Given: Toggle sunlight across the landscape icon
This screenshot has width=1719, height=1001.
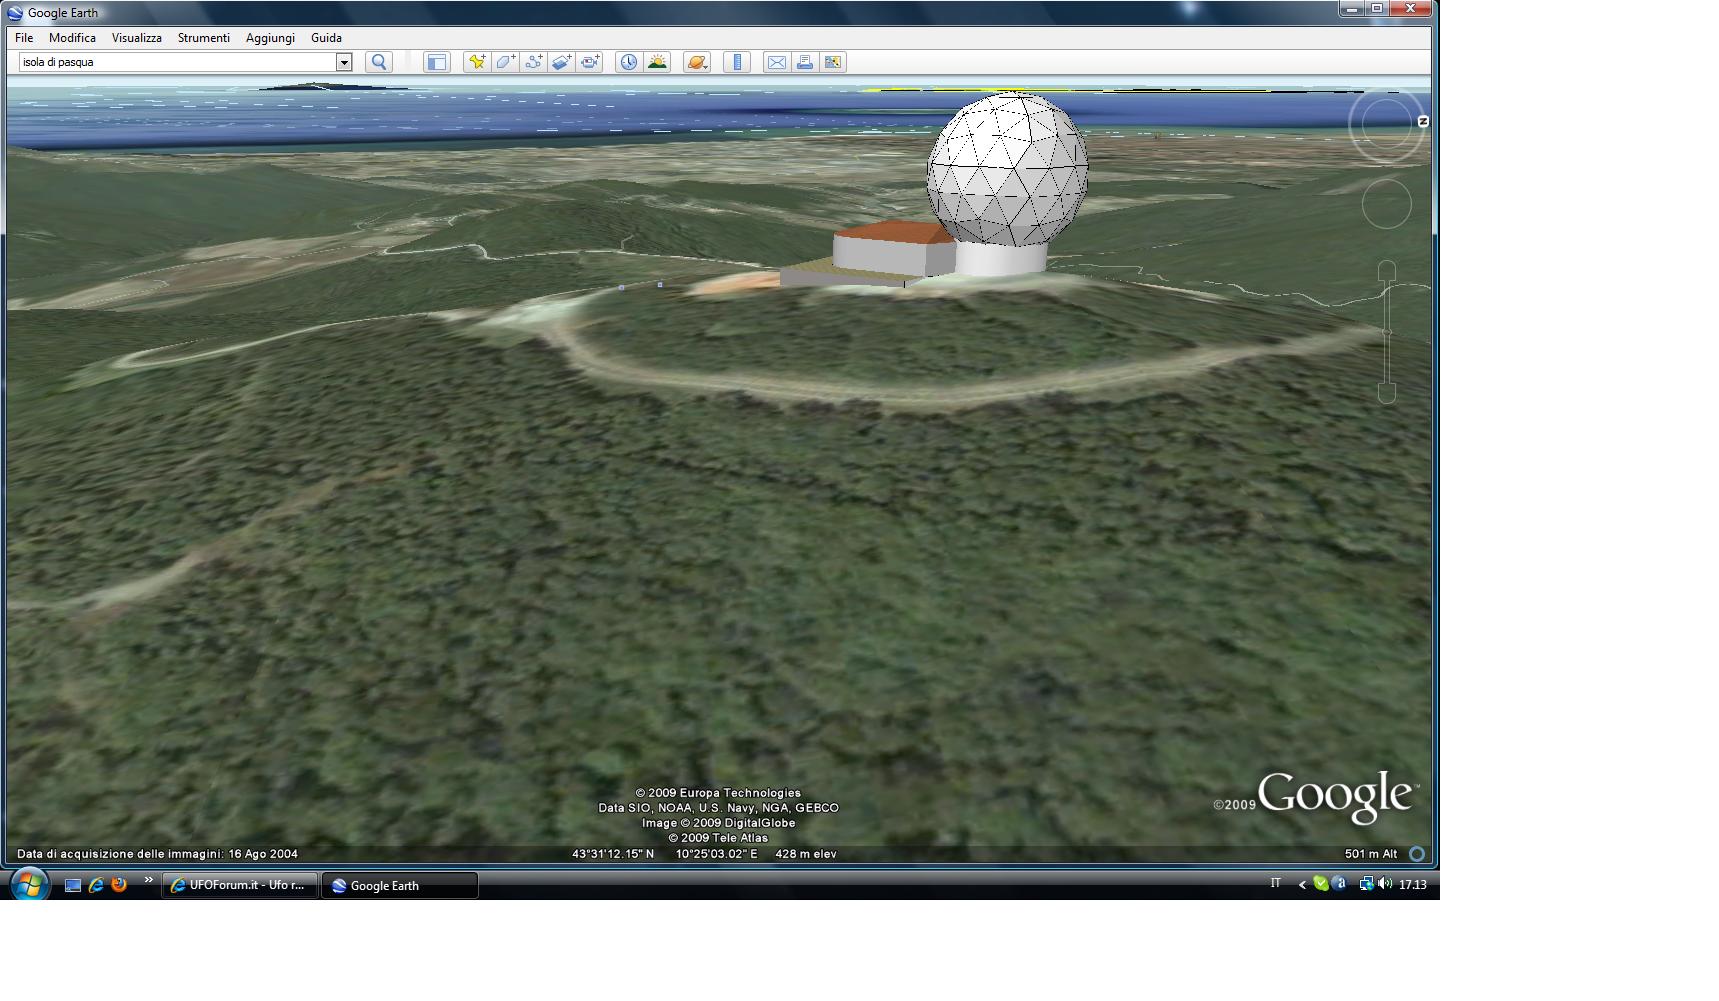Looking at the screenshot, I should 657,62.
